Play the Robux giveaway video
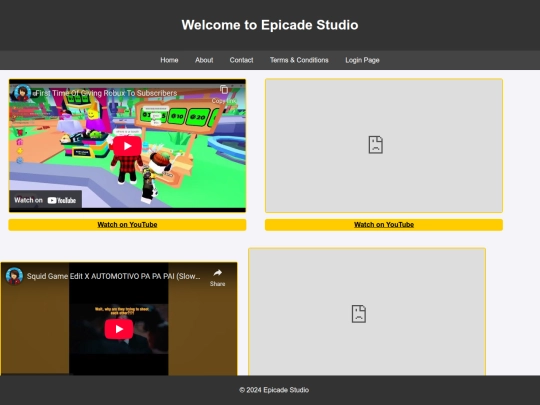Viewport: 540px width, 405px height. click(127, 146)
